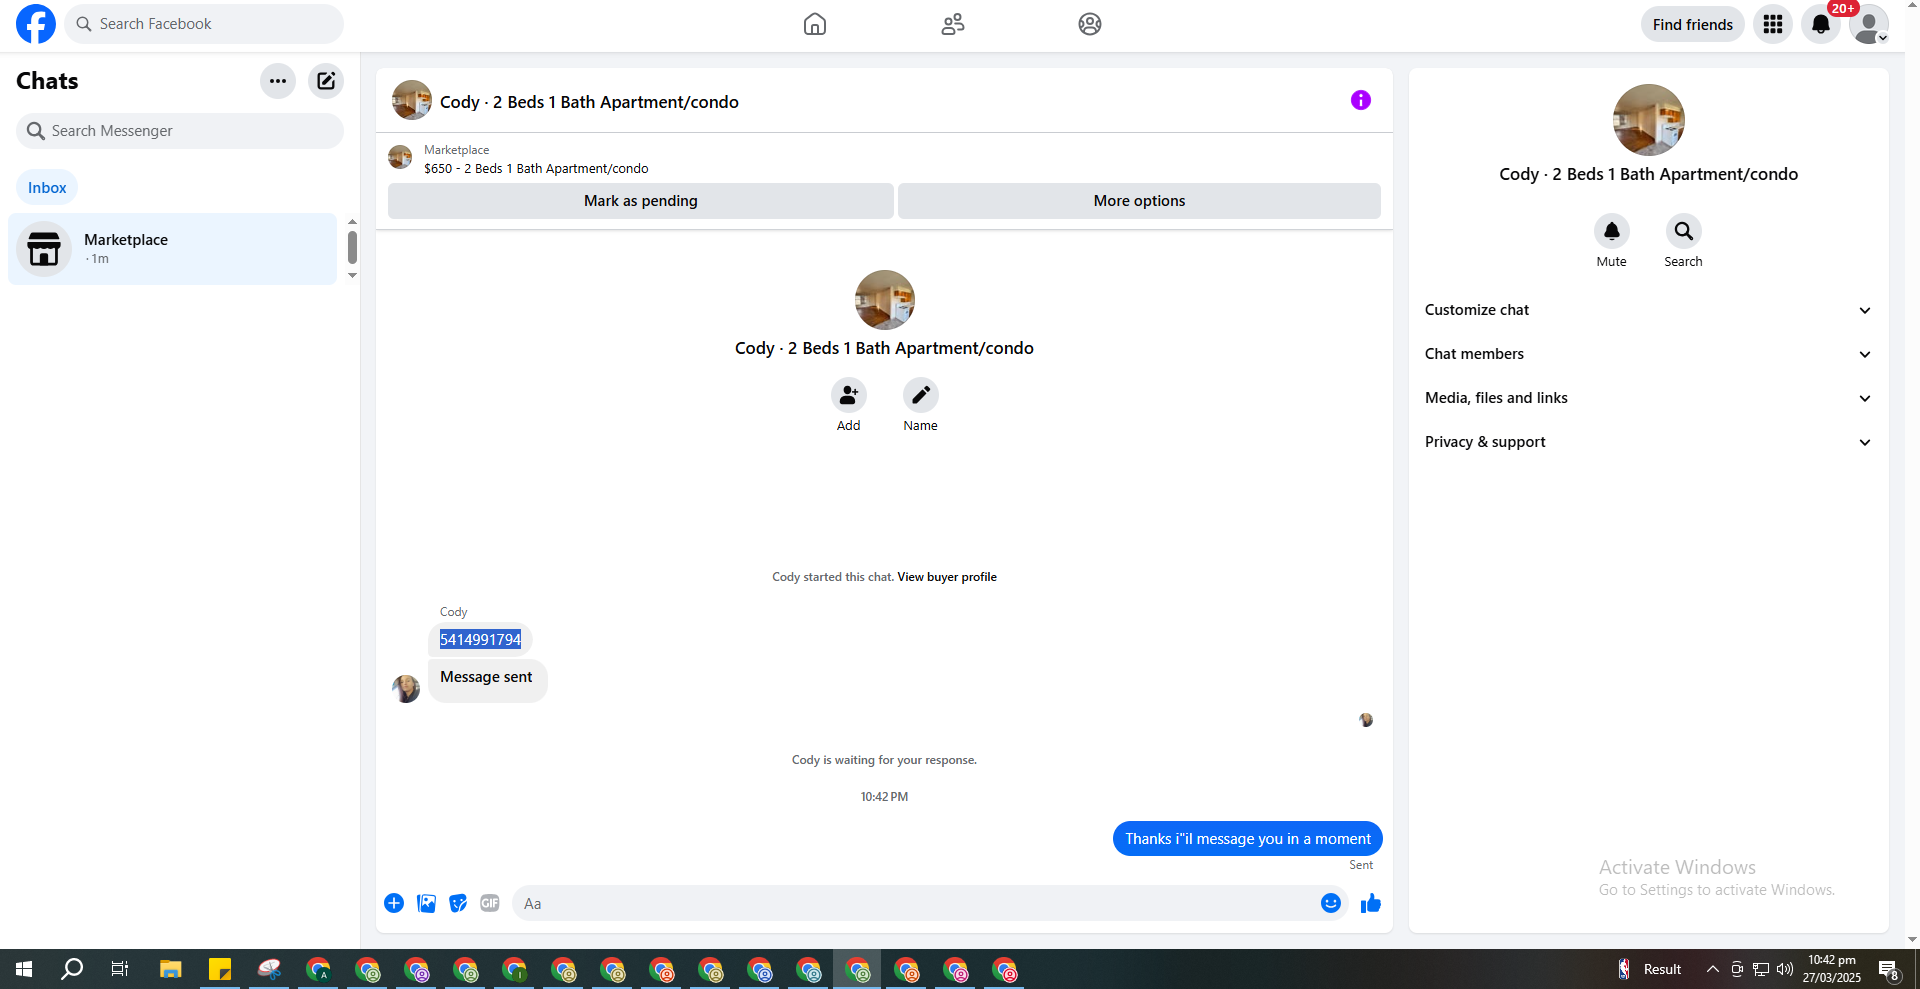Click the chat list scrollbar thumb
The height and width of the screenshot is (989, 1920).
tap(352, 247)
